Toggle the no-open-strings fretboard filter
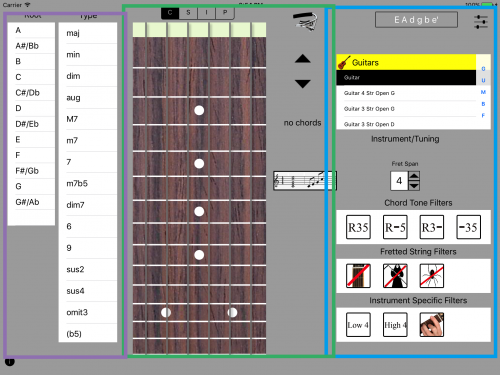Image resolution: width=500 pixels, height=375 pixels. pos(358,276)
